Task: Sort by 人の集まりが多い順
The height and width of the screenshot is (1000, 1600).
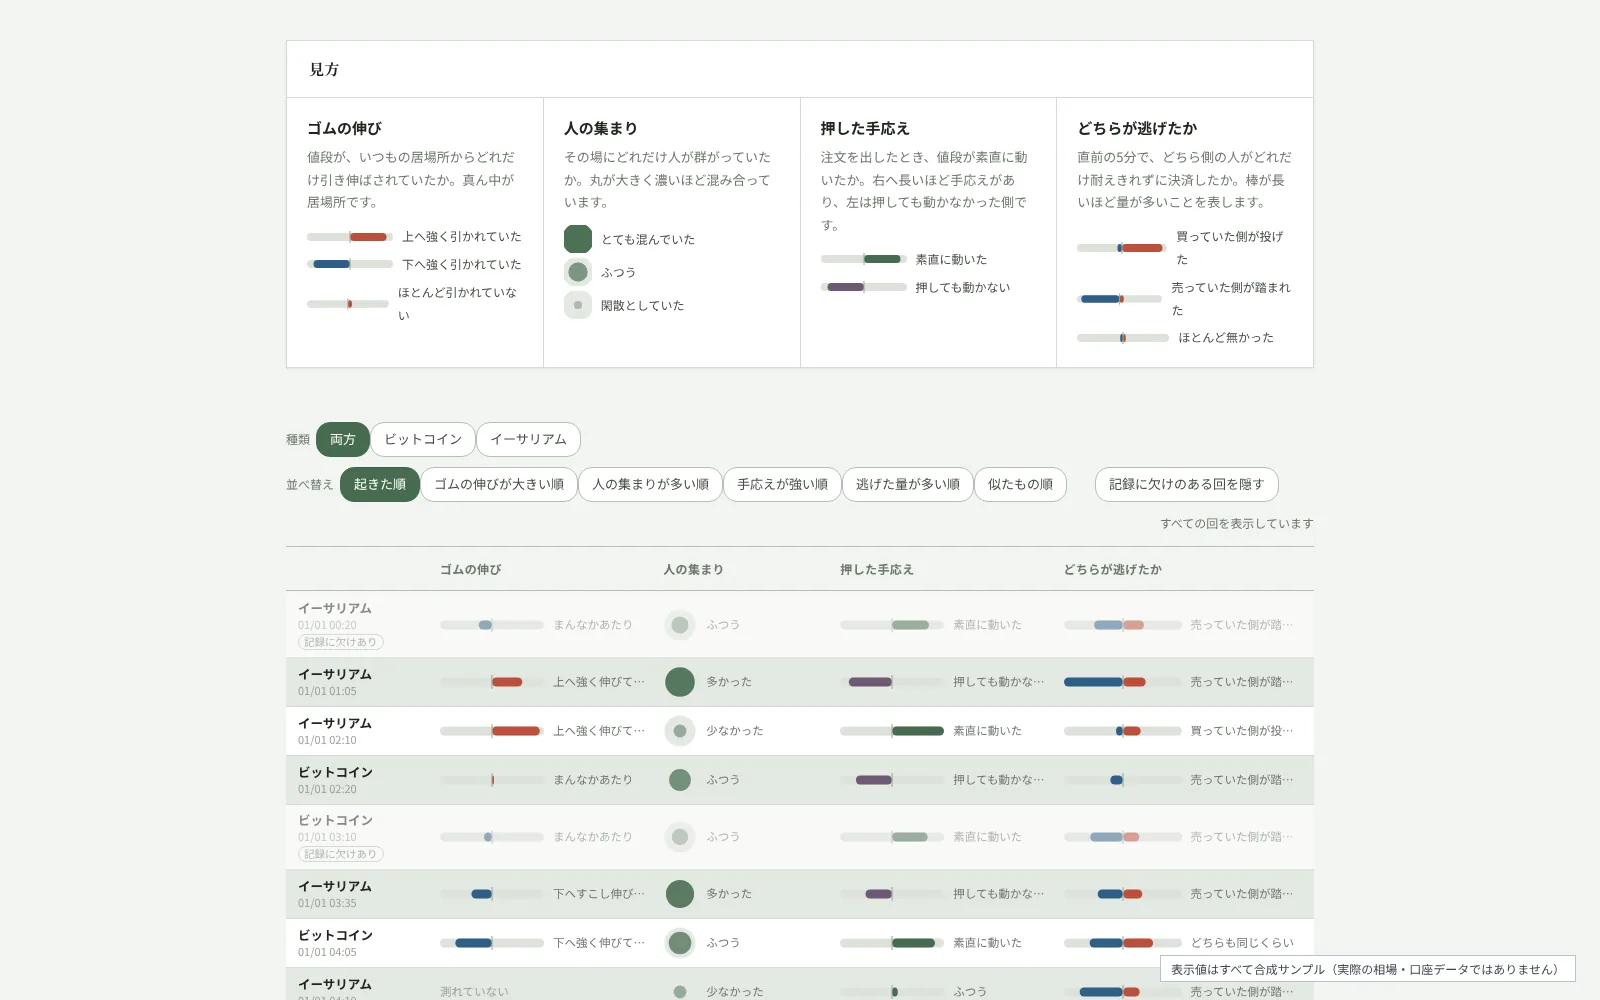Action: (650, 484)
